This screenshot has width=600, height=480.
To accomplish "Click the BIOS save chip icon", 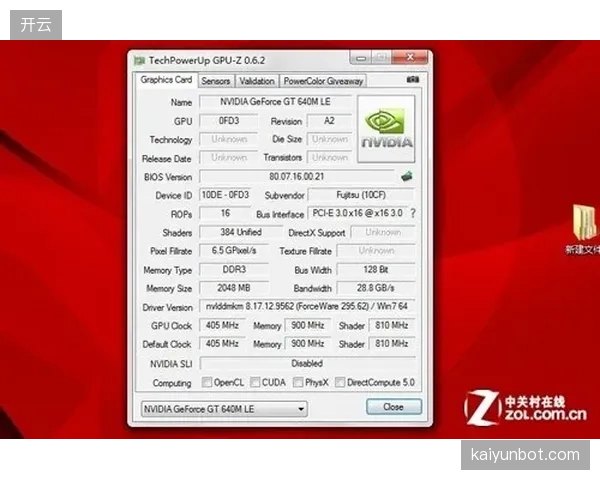I will [x=406, y=176].
